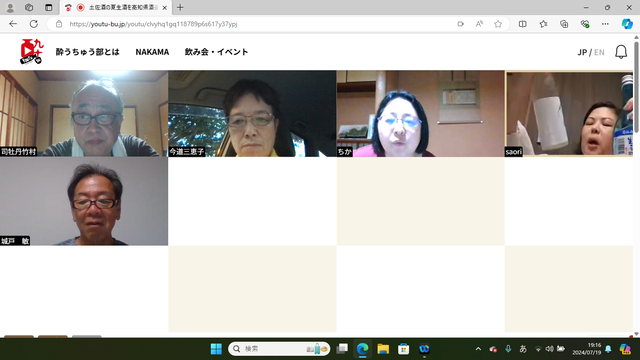Screen dimensions: 640x360
Task: Open the Copilot icon at taskbar end
Action: click(624, 349)
